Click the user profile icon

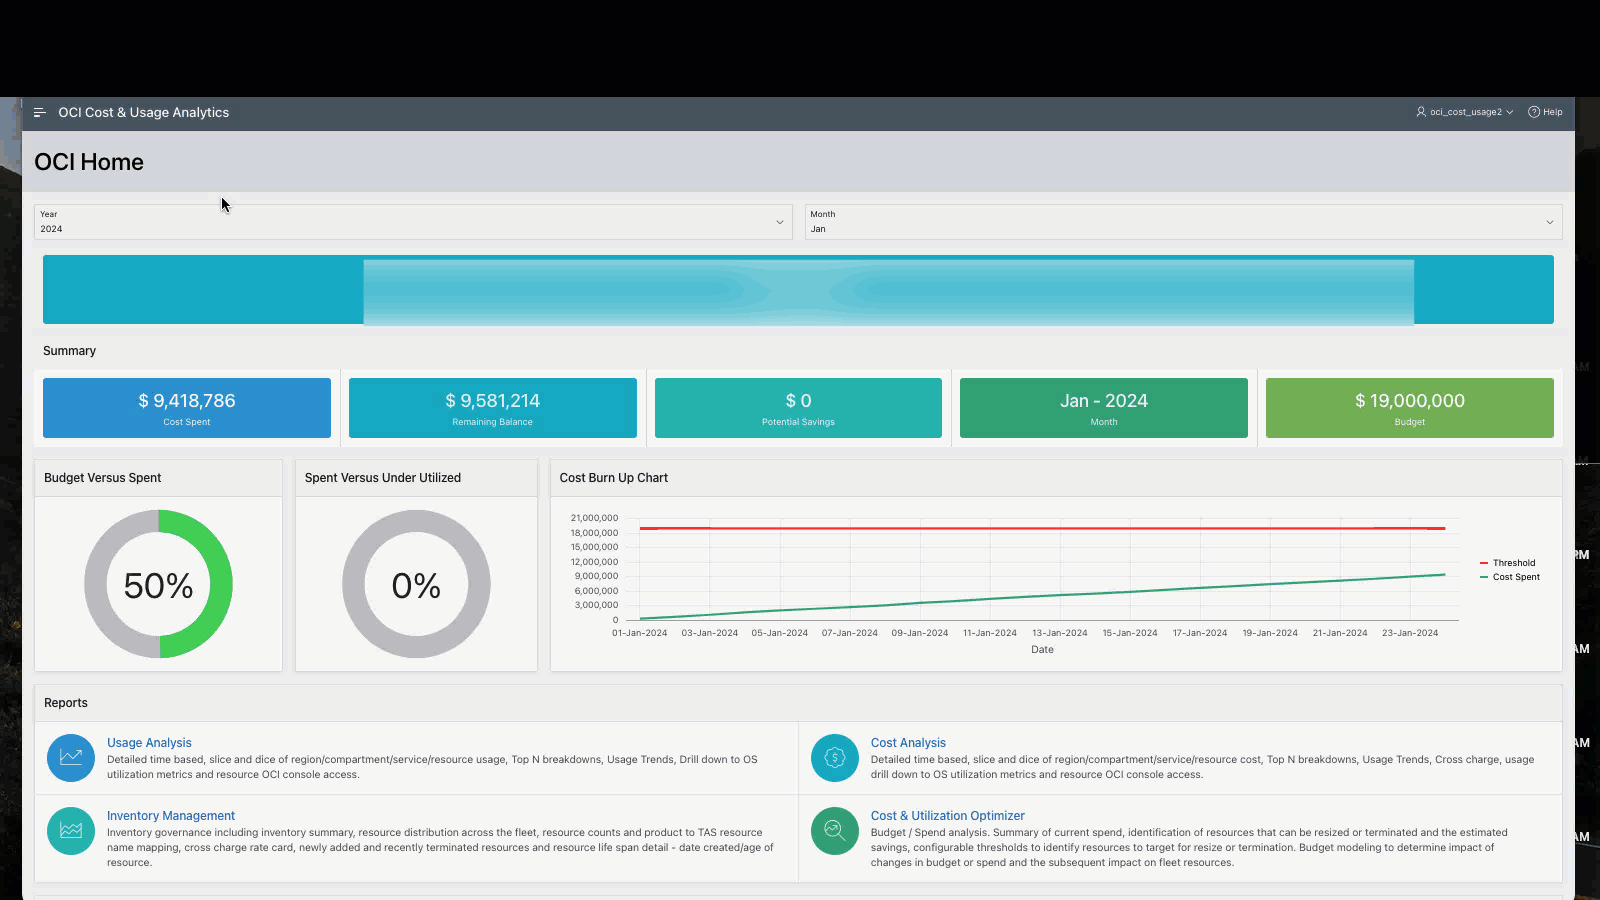[x=1421, y=112]
